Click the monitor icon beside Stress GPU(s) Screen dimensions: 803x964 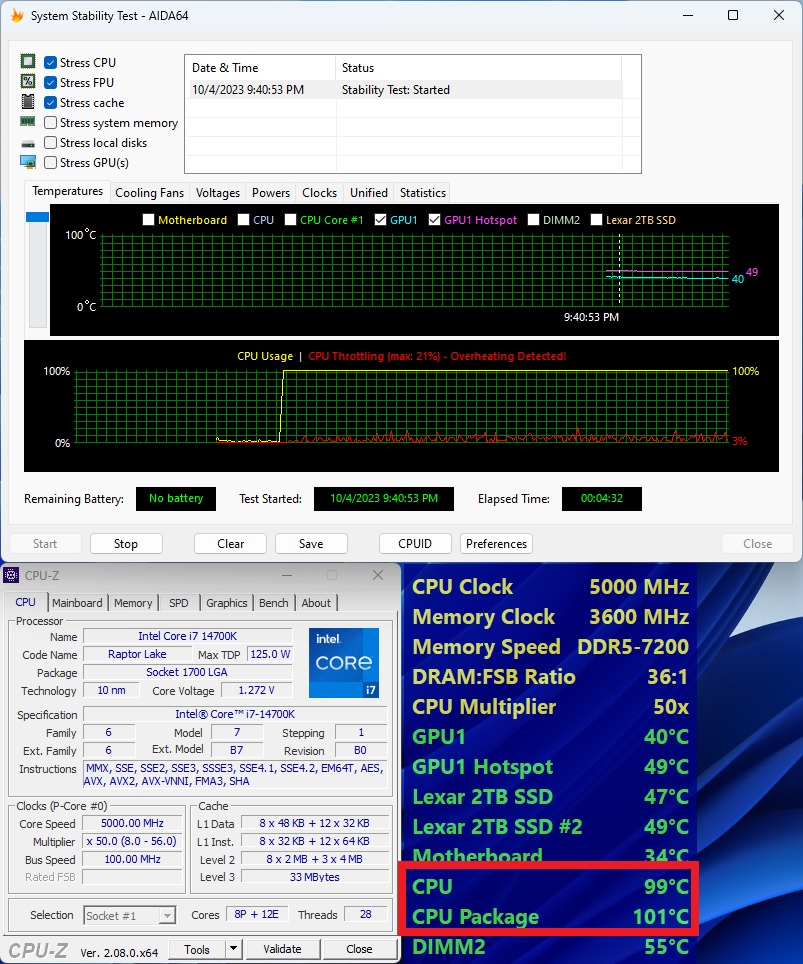pyautogui.click(x=28, y=162)
